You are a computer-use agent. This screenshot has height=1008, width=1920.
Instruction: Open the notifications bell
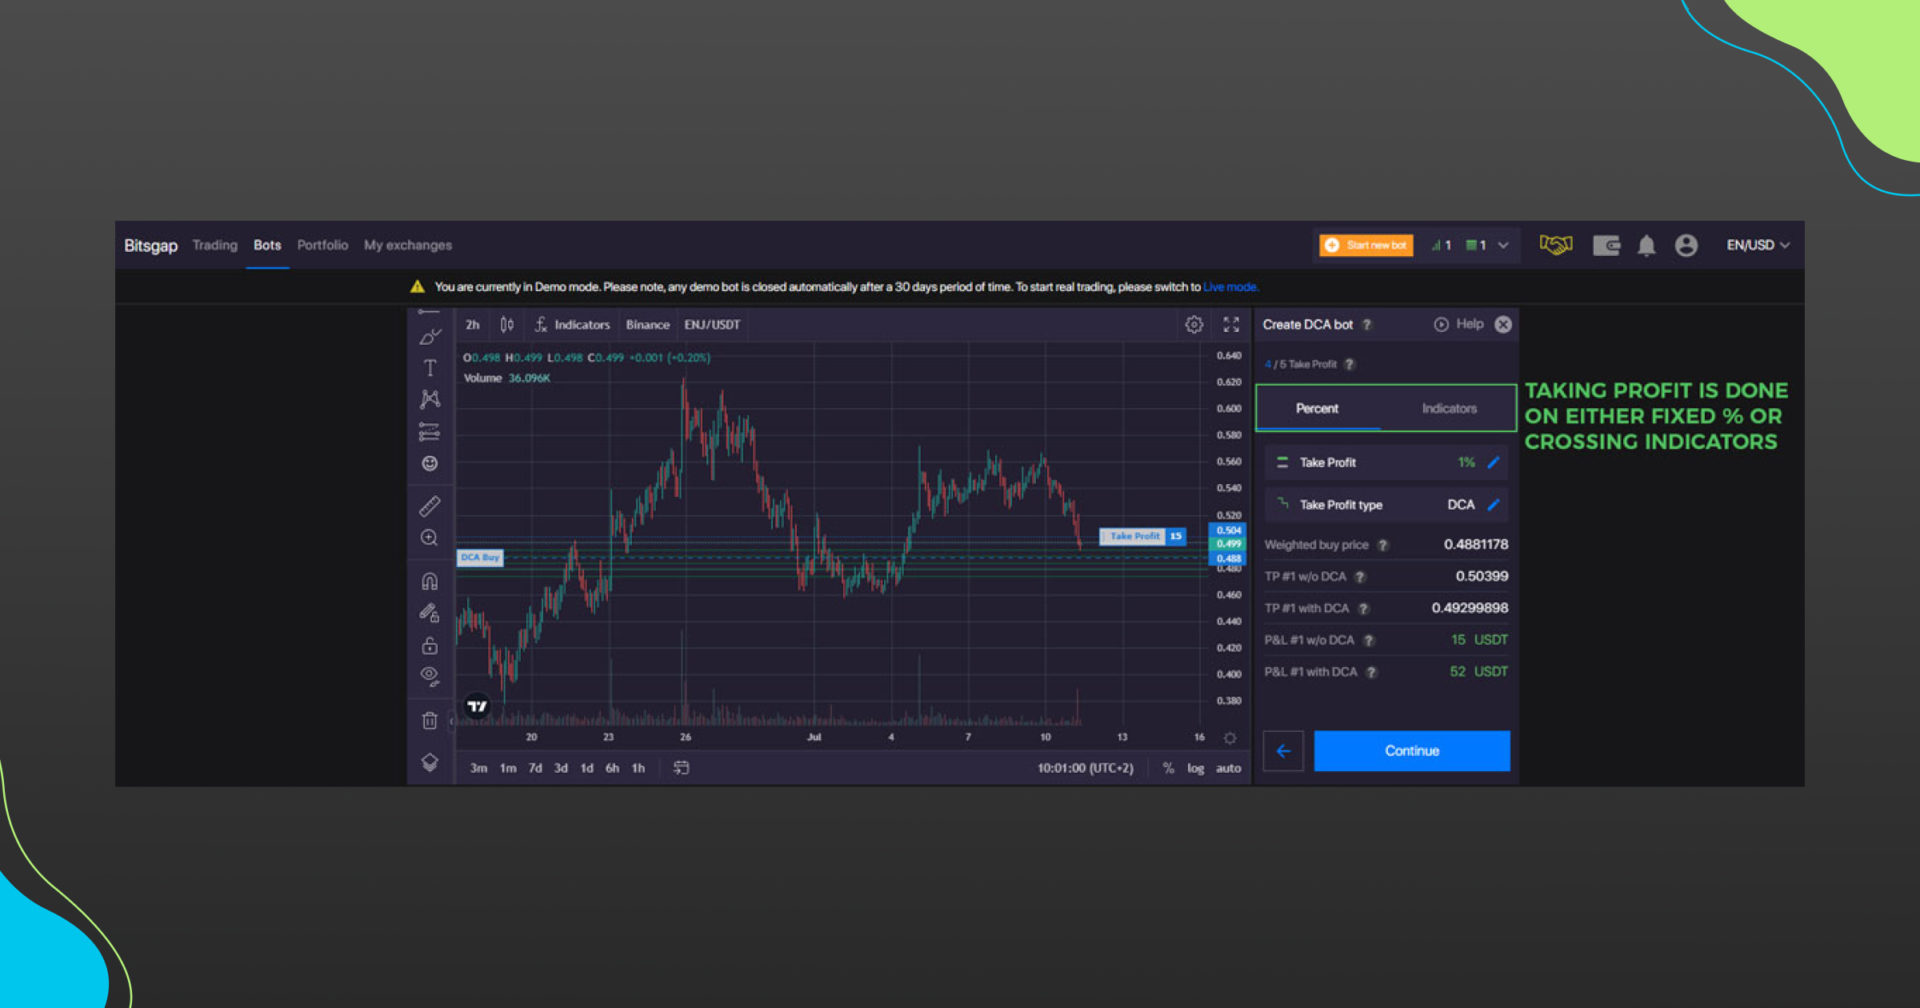(x=1646, y=246)
